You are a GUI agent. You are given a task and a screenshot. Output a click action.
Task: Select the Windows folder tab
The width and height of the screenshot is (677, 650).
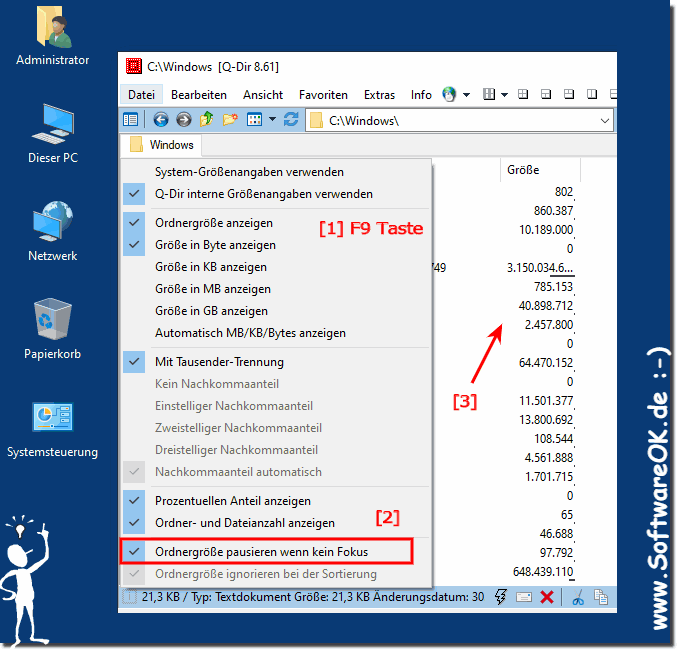coord(161,145)
